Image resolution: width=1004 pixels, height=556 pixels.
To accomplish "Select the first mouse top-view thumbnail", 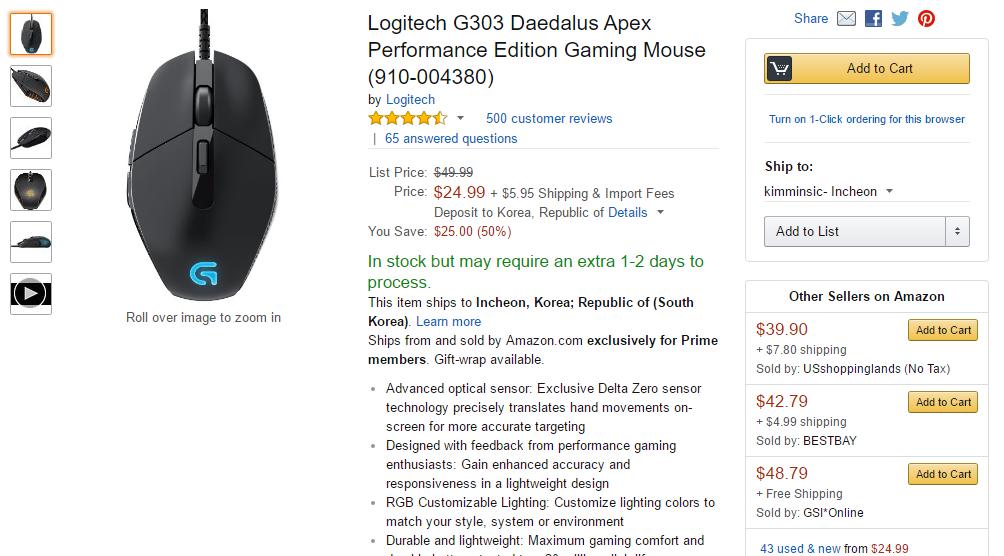I will click(31, 34).
